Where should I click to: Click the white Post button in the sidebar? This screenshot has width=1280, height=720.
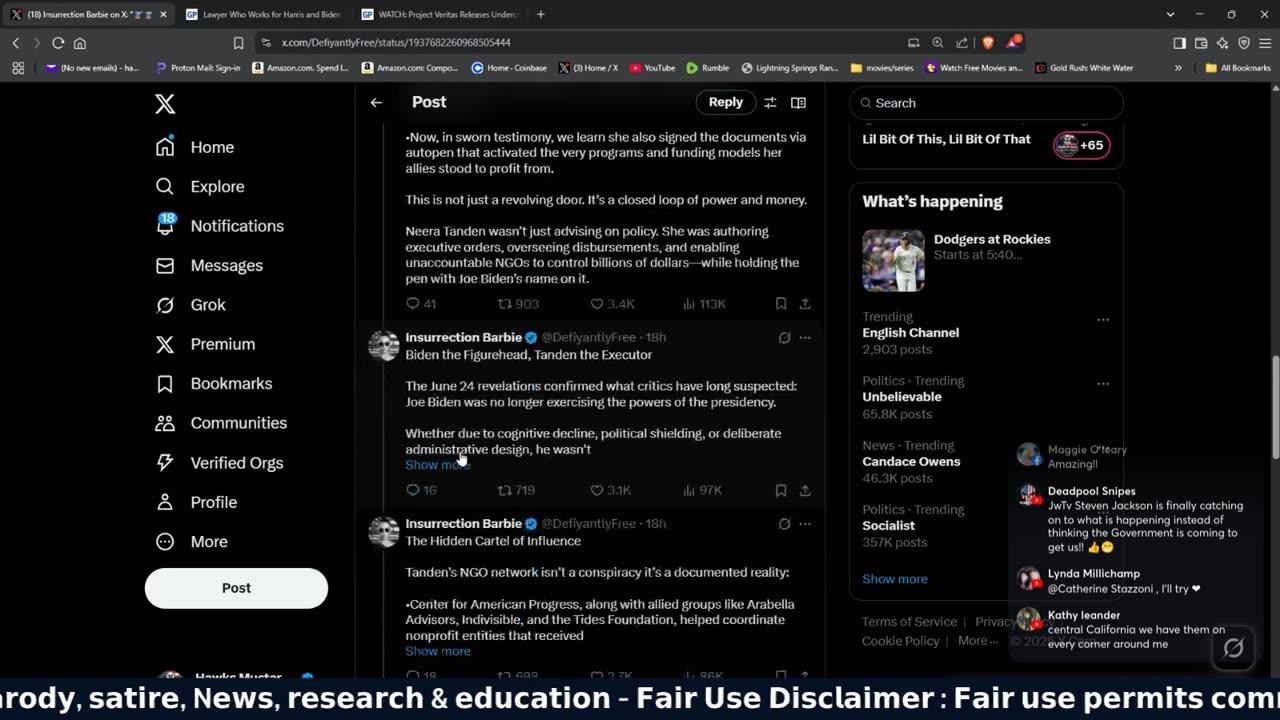[x=236, y=588]
